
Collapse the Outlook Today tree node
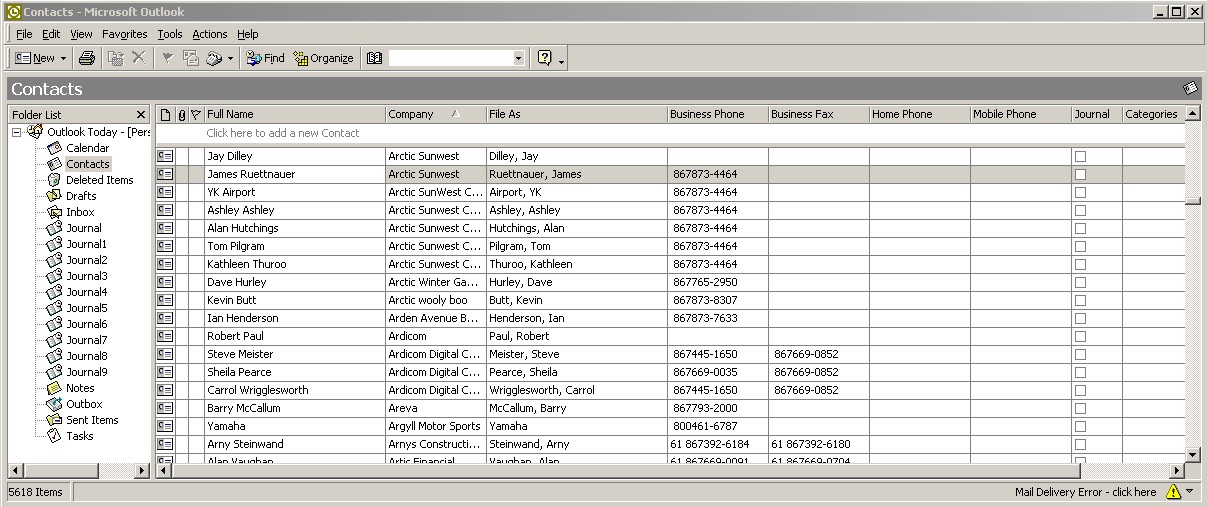click(x=17, y=132)
